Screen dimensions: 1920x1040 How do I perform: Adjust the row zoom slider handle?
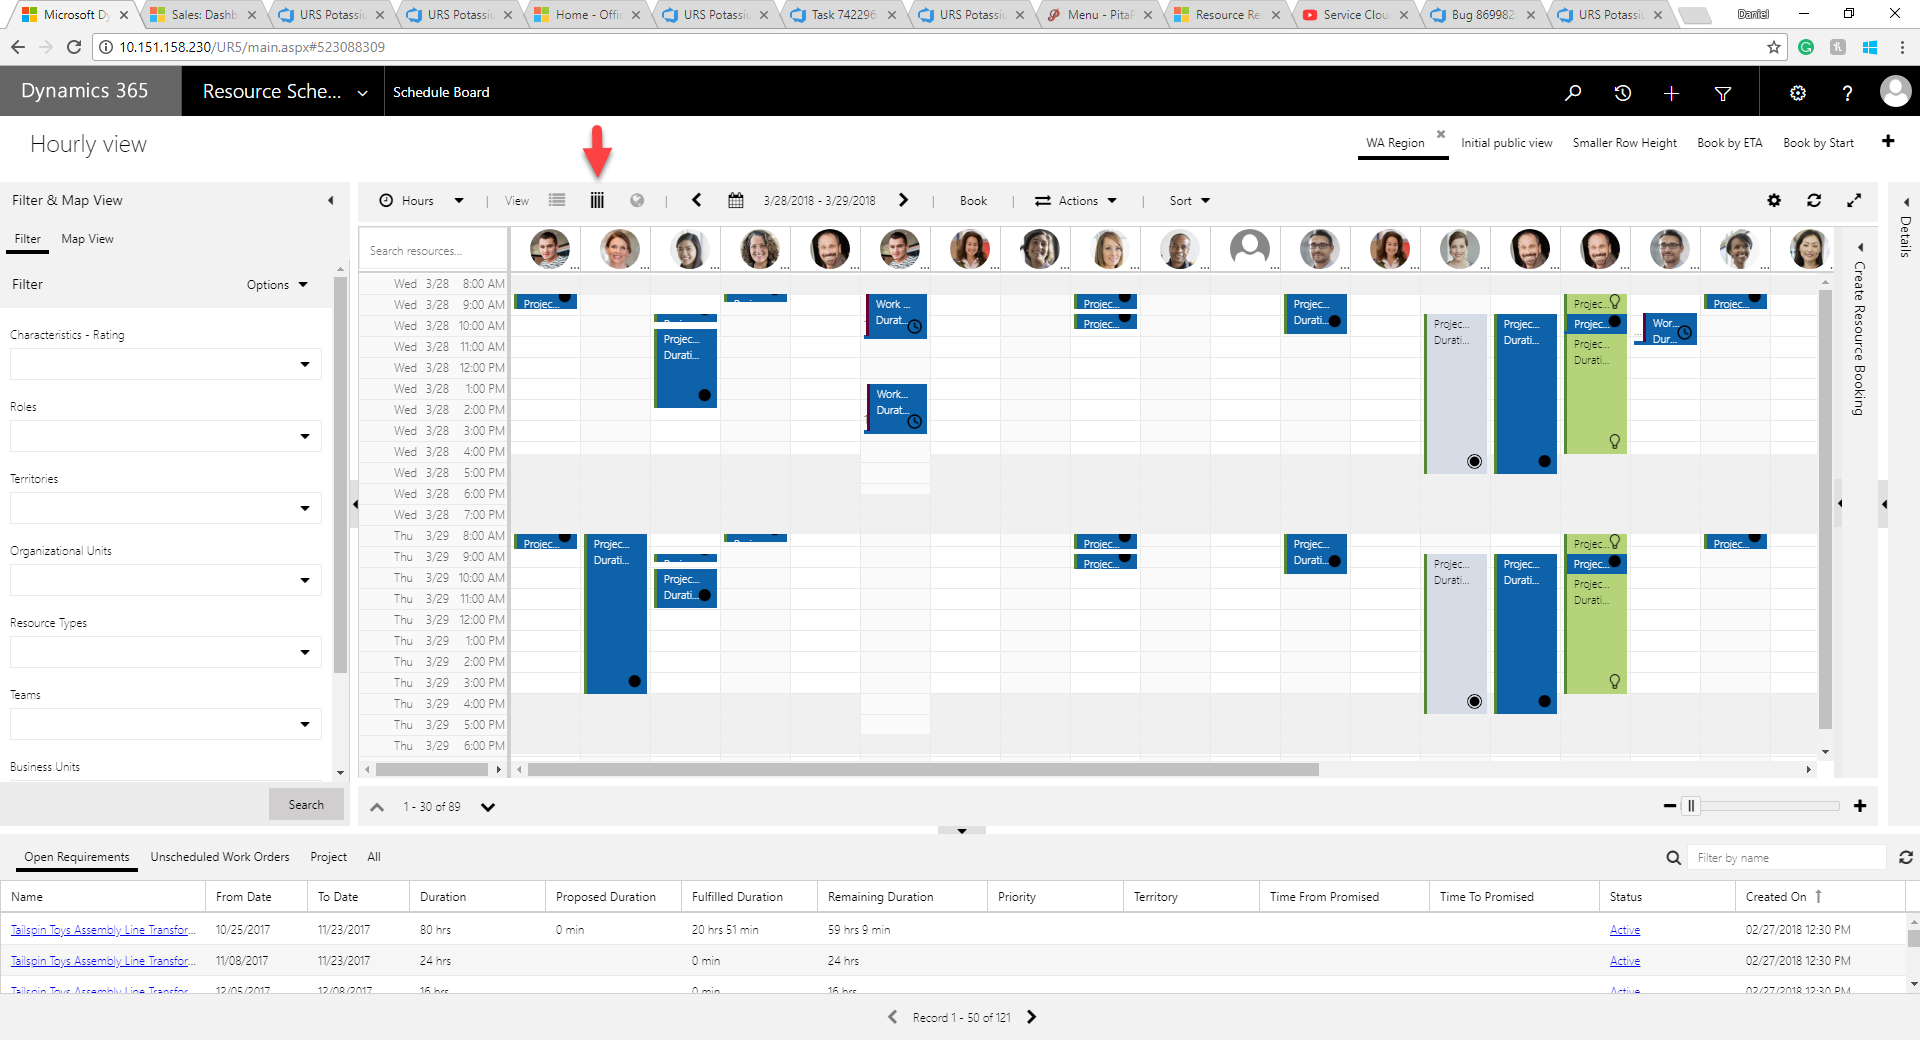[1691, 806]
